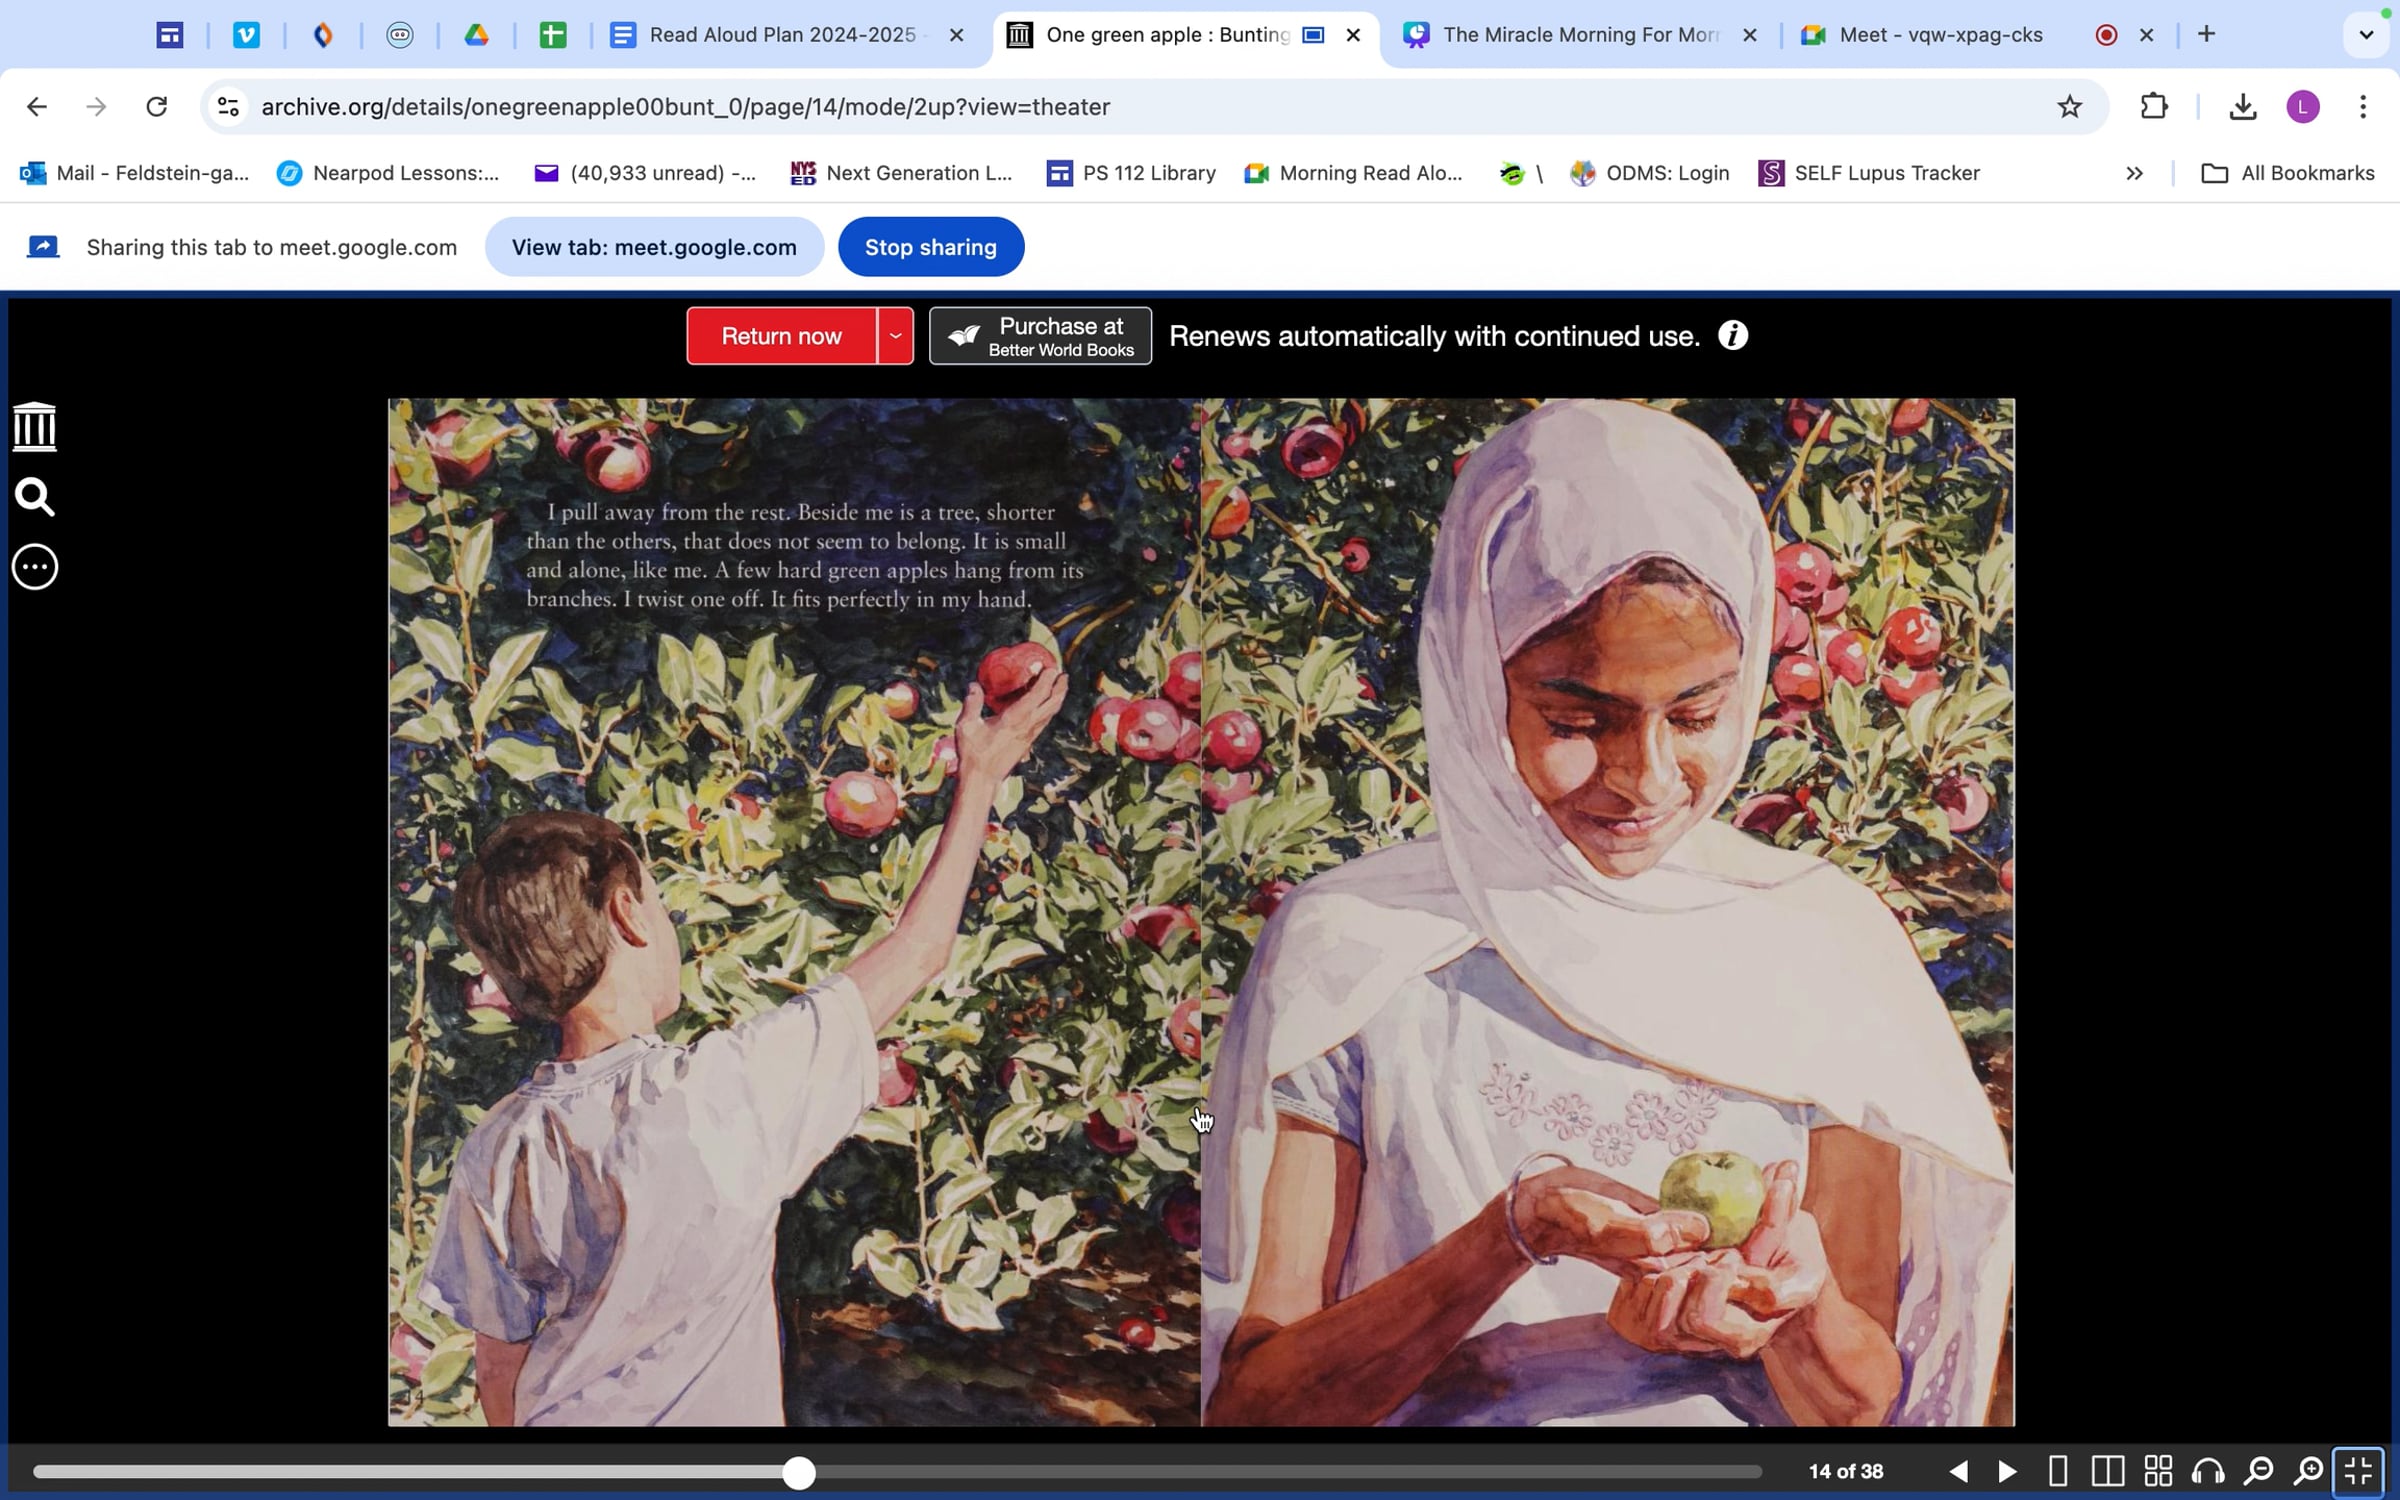Open the Chrome downloads icon
The image size is (2400, 1500).
click(2243, 107)
